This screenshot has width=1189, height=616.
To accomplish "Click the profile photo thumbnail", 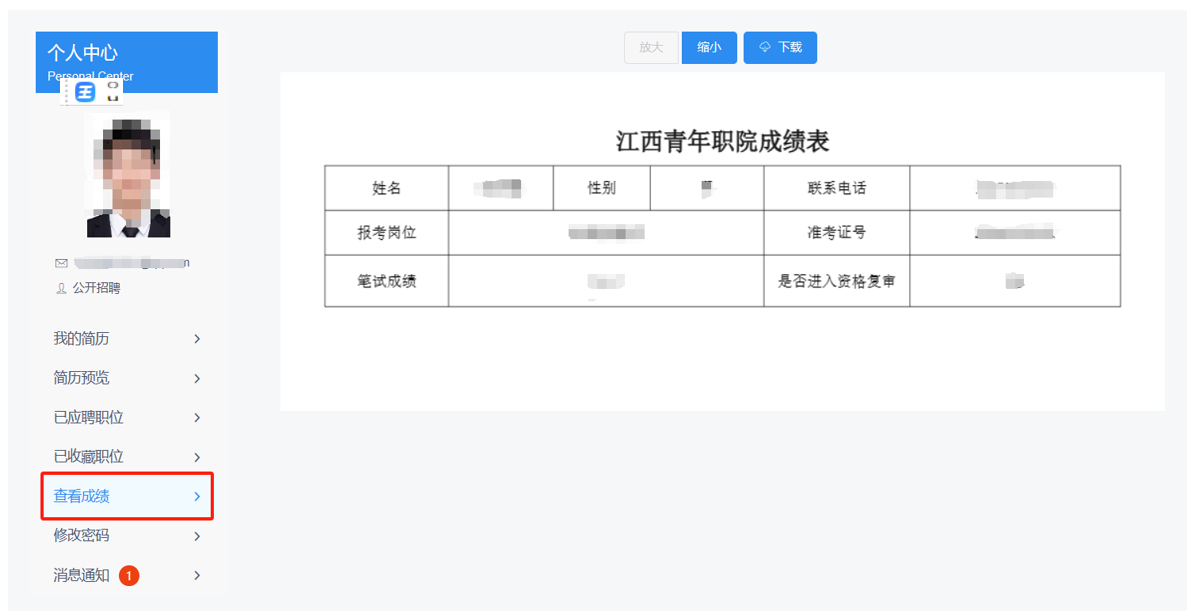I will click(x=127, y=177).
